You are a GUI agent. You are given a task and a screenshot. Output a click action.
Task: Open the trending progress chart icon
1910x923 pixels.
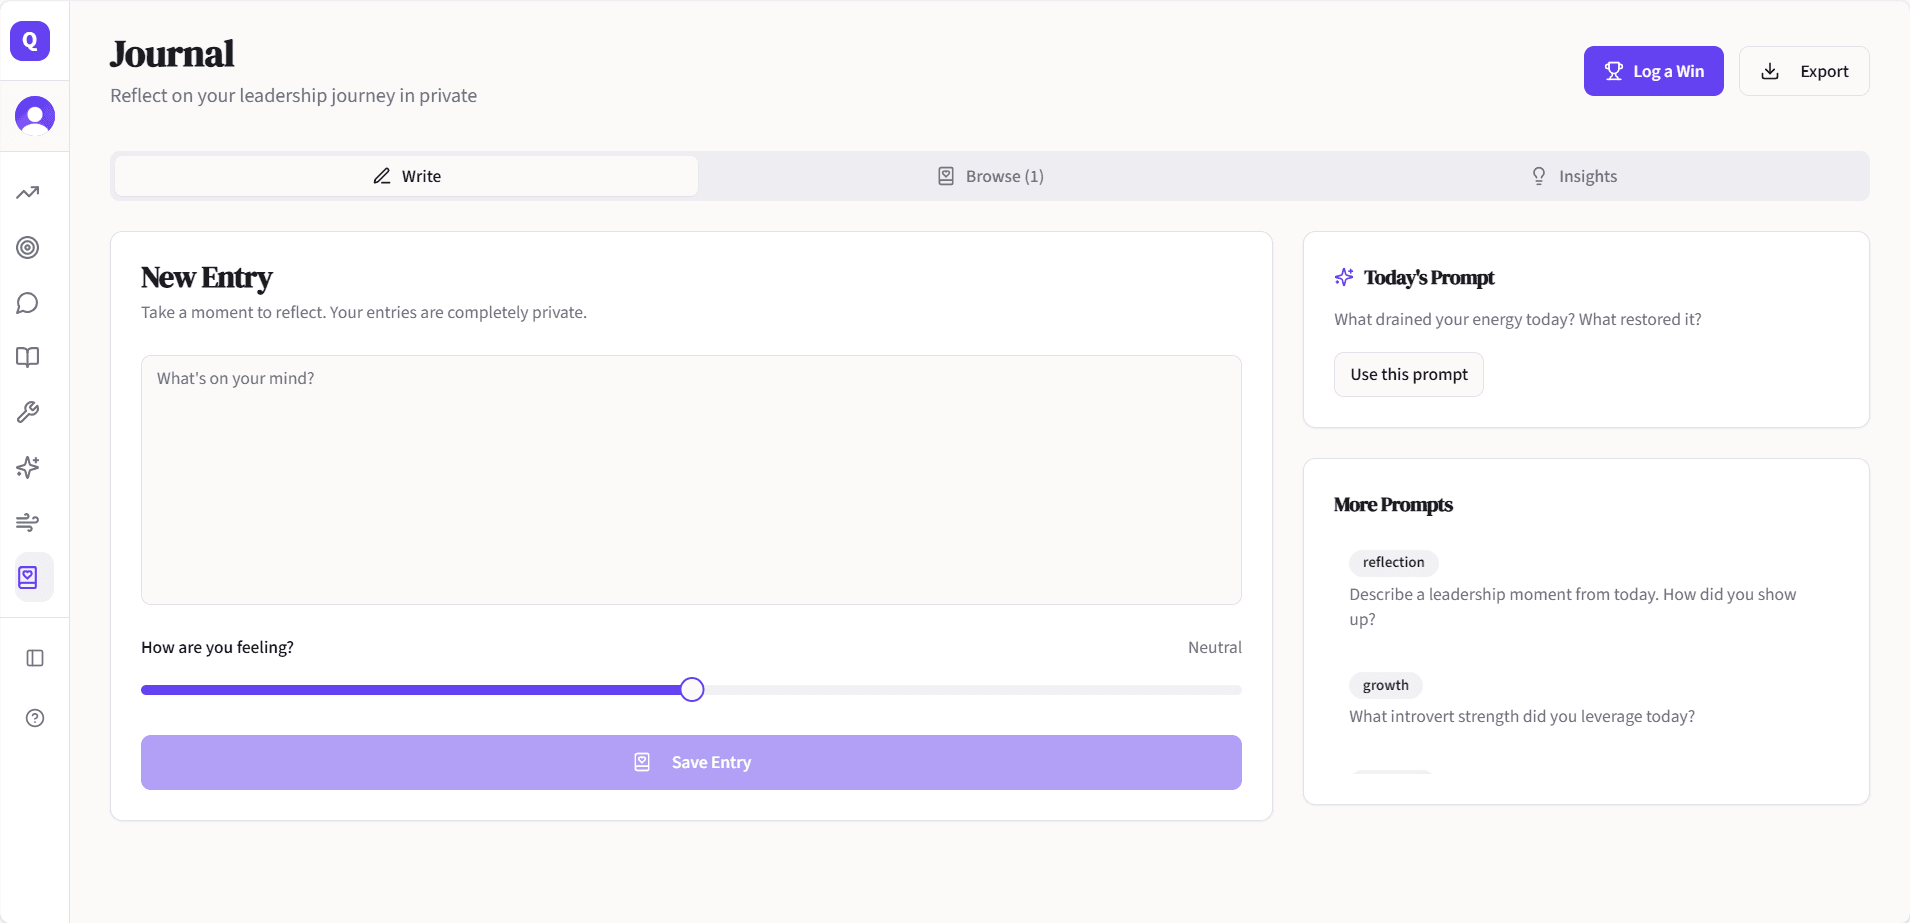click(28, 193)
